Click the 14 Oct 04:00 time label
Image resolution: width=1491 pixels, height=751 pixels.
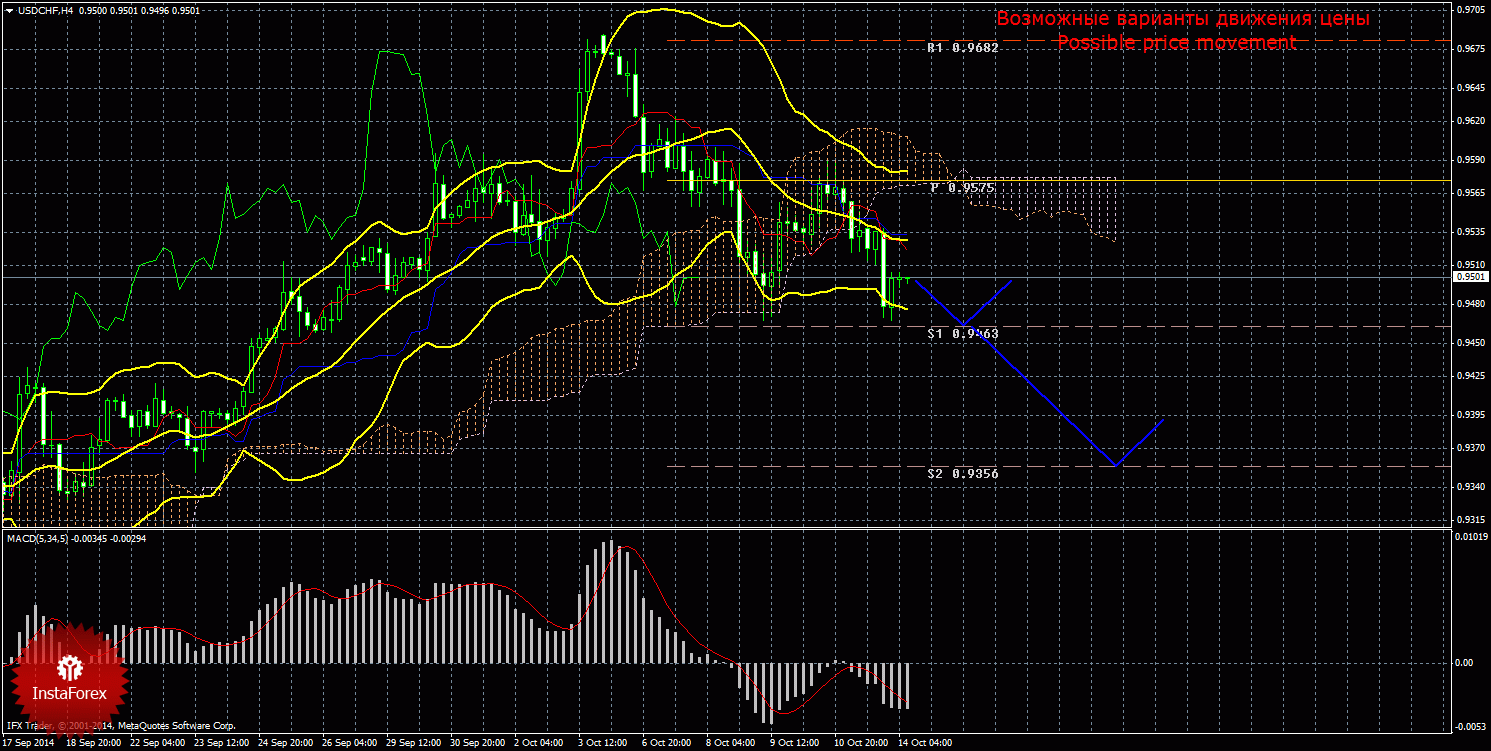coord(926,743)
